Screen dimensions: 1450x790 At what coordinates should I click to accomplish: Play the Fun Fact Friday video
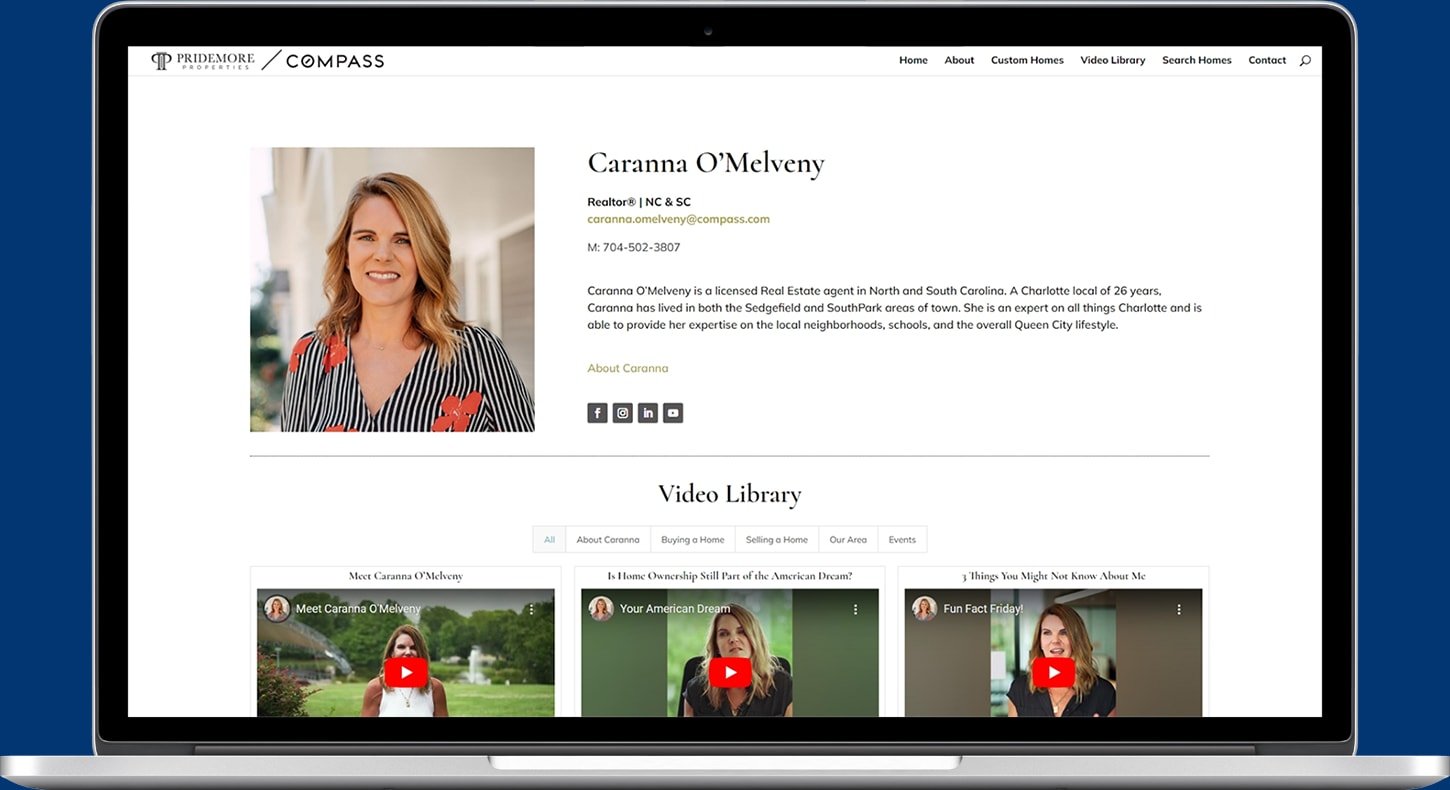(1053, 672)
